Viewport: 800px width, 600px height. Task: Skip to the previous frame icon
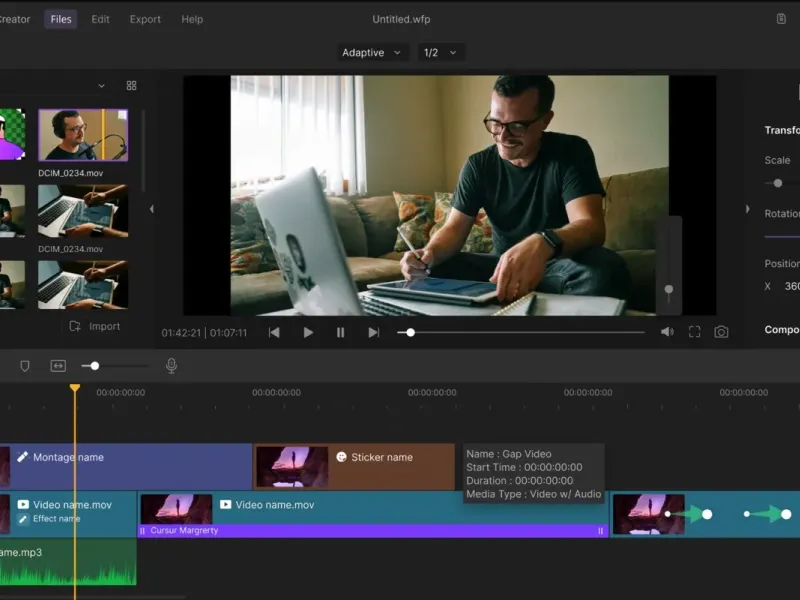coord(274,333)
